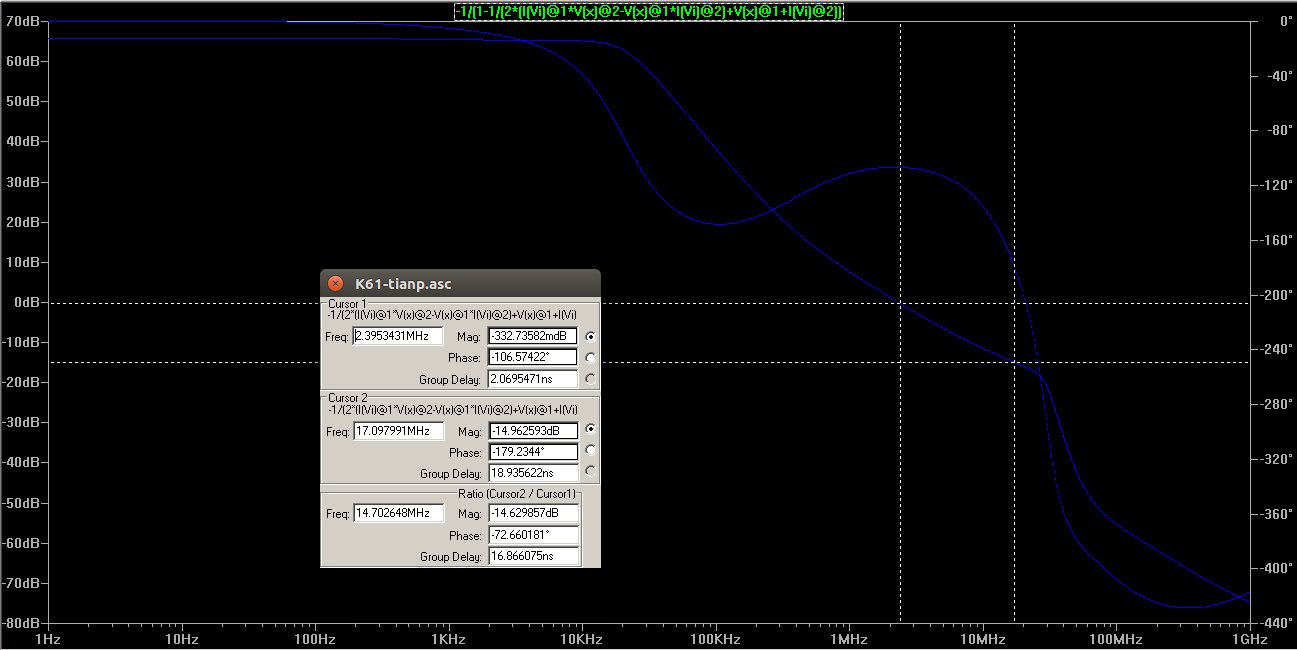This screenshot has height=650, width=1297.
Task: Click Cursor 1 Group Delay field 2.0695471ns
Action: [x=533, y=379]
